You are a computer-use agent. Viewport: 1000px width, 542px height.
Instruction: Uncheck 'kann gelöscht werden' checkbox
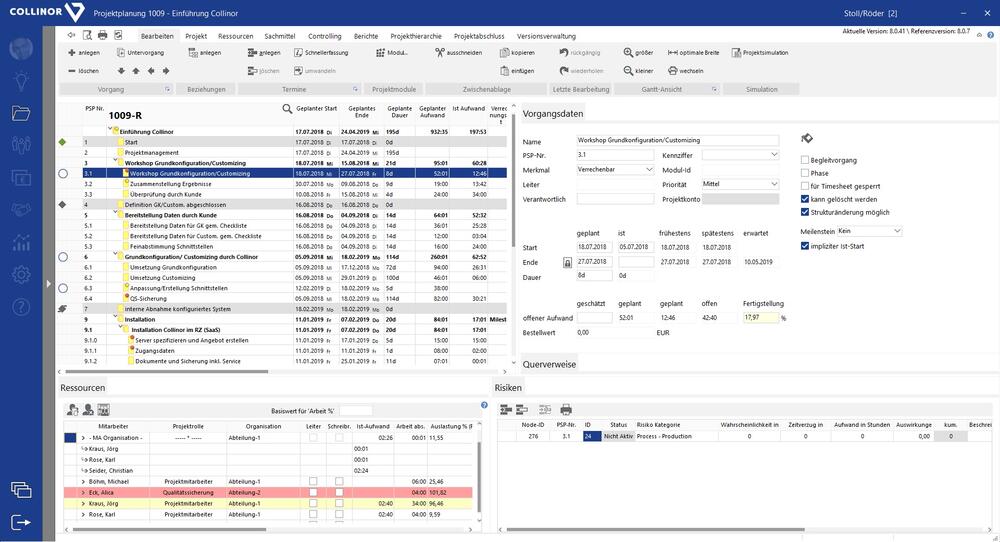click(x=805, y=199)
